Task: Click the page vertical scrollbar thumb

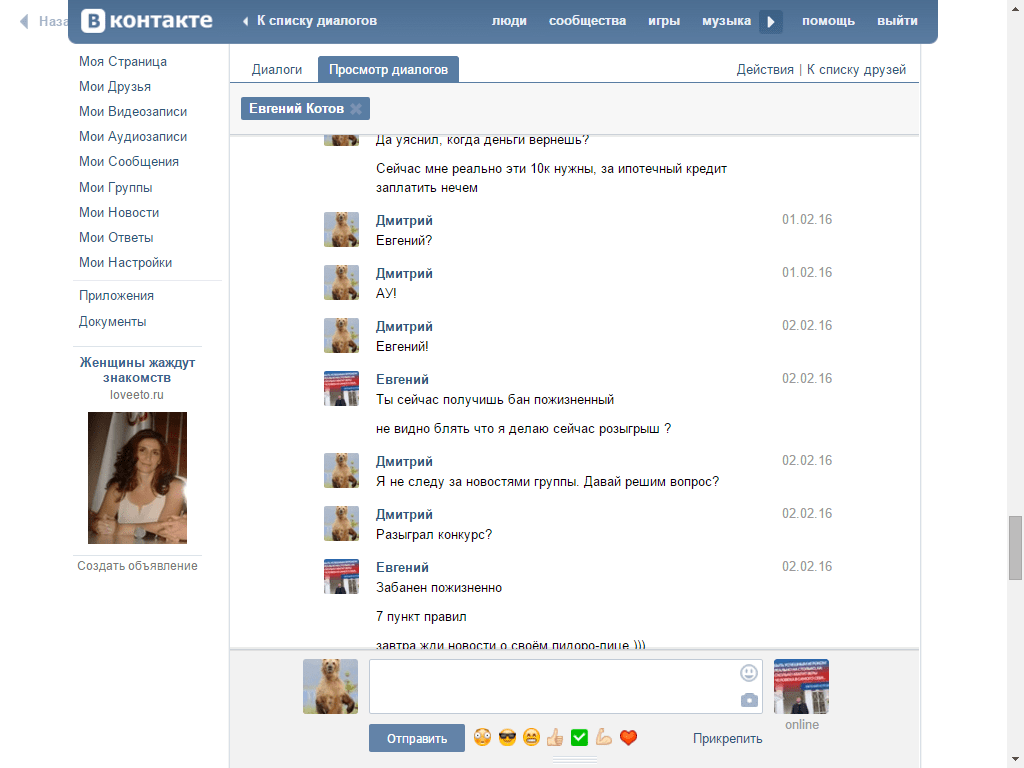Action: [x=1016, y=547]
